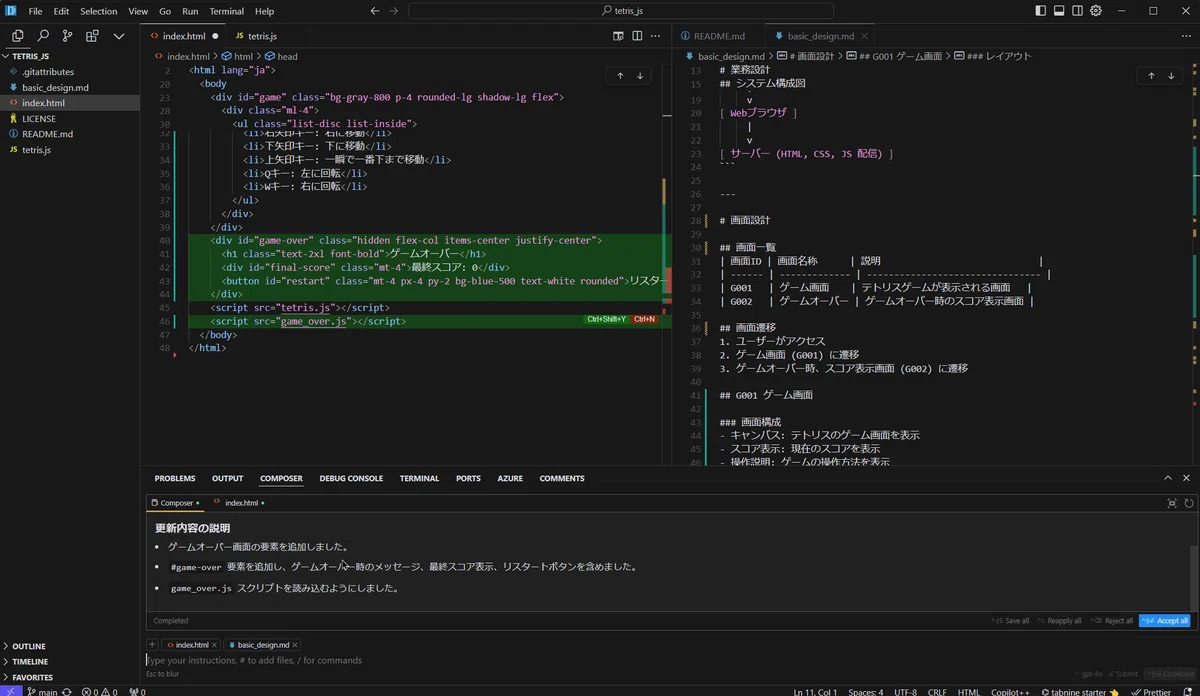Screen dimensions: 1200x696
Task: Switch to the DEBUG CONSOLE panel tab
Action: tap(351, 478)
